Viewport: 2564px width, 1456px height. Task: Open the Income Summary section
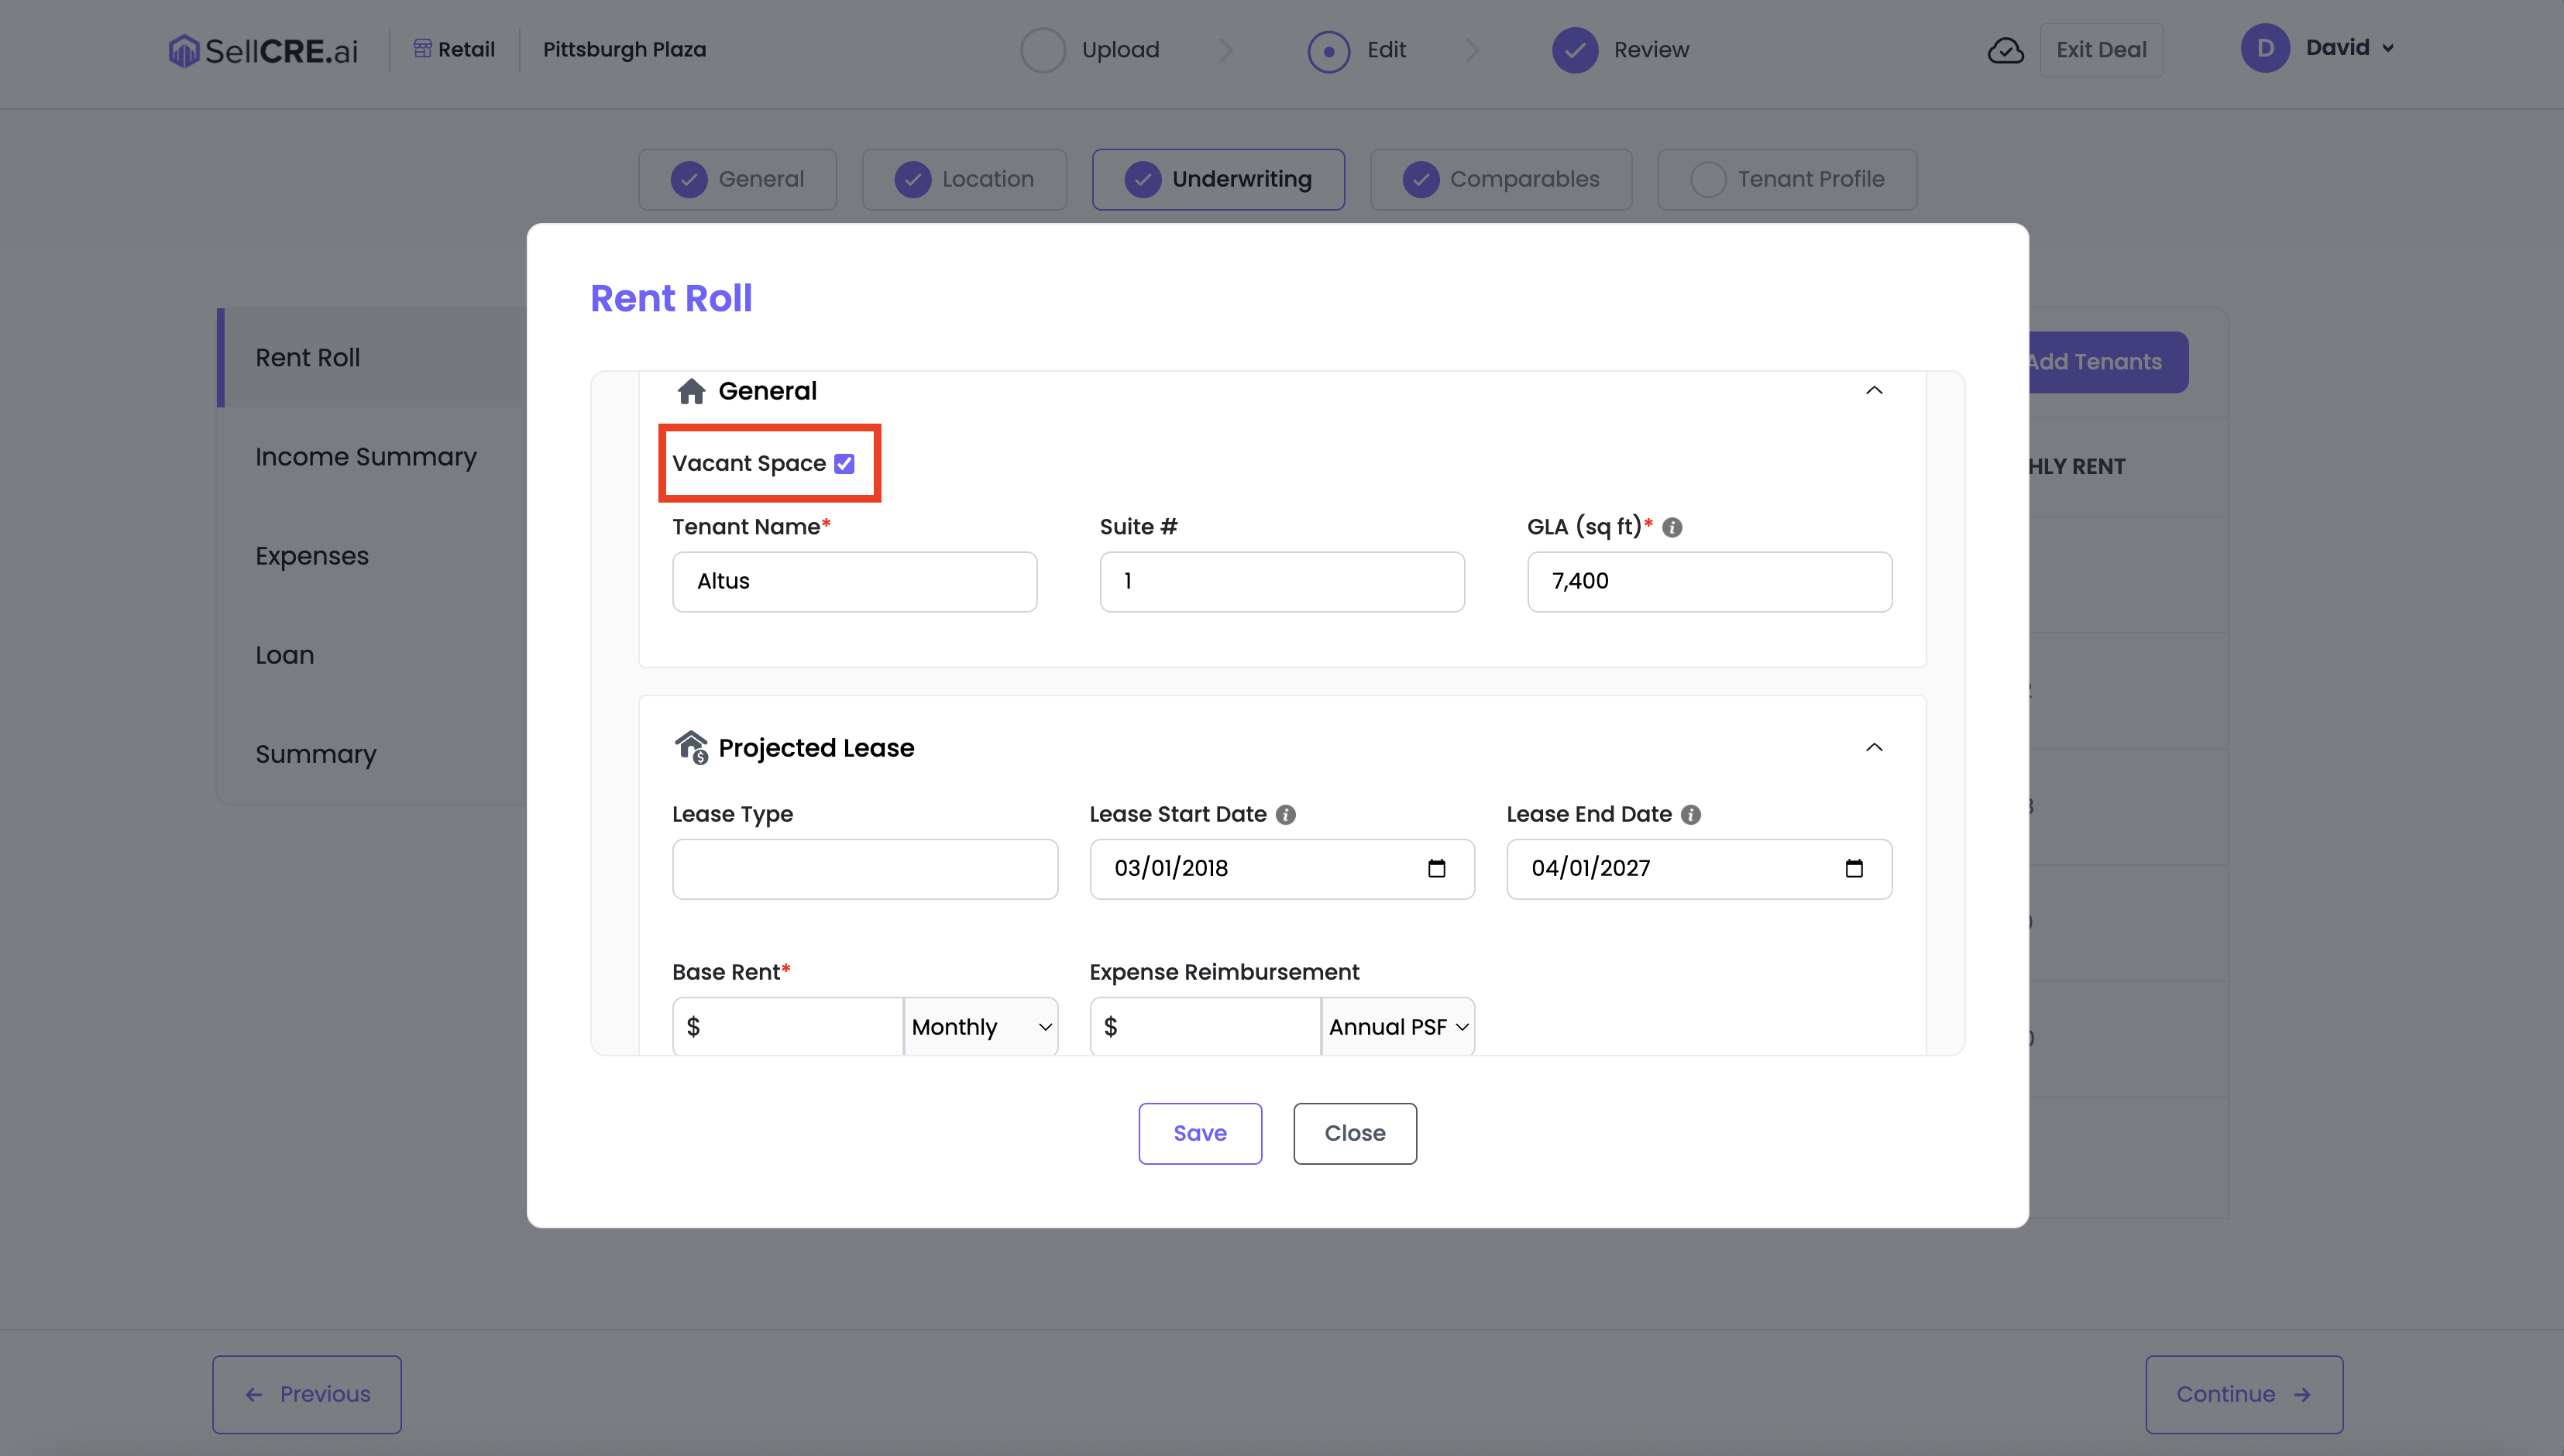click(366, 456)
